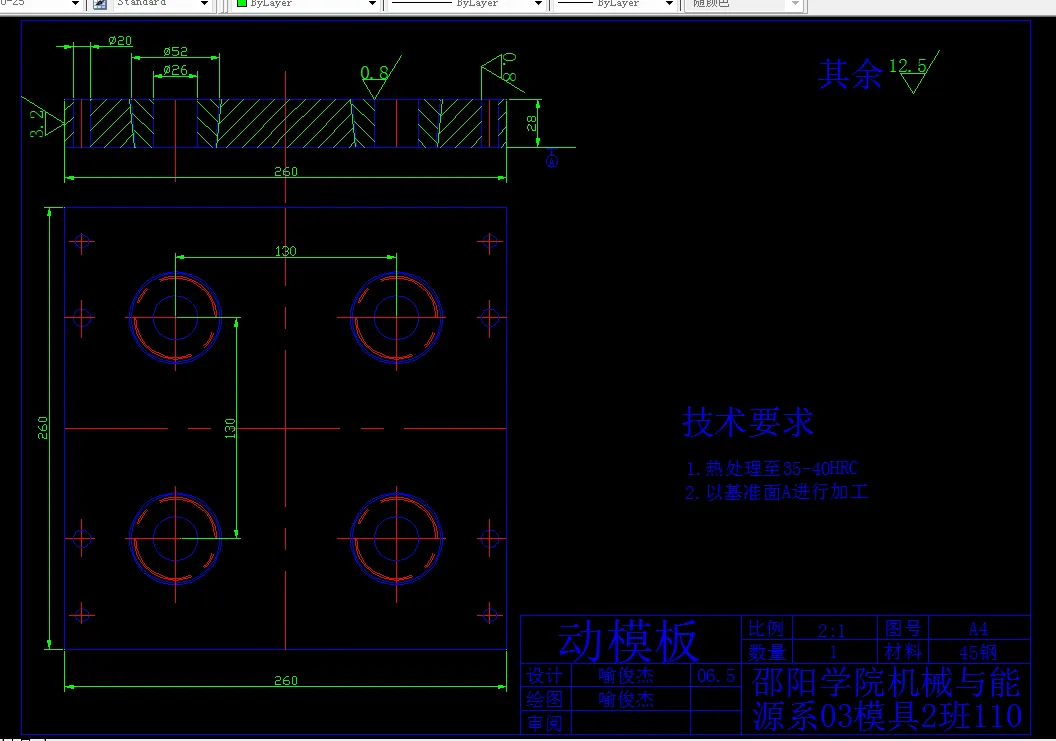
Task: Select the 材料 label
Action: pos(903,652)
